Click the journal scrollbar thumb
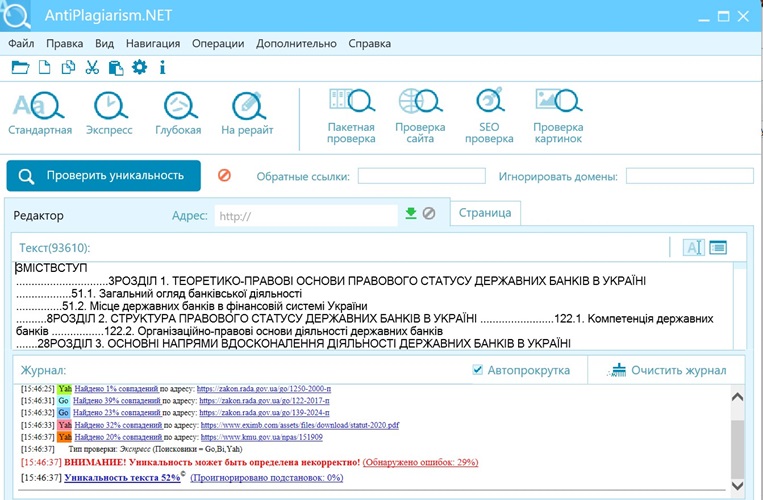 [737, 450]
